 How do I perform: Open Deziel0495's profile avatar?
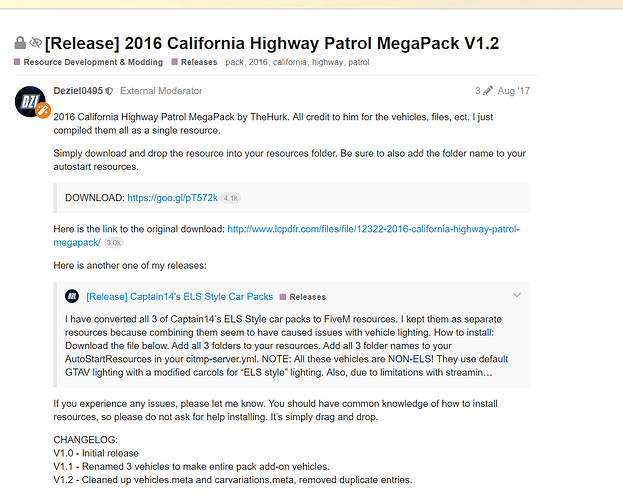tap(31, 102)
